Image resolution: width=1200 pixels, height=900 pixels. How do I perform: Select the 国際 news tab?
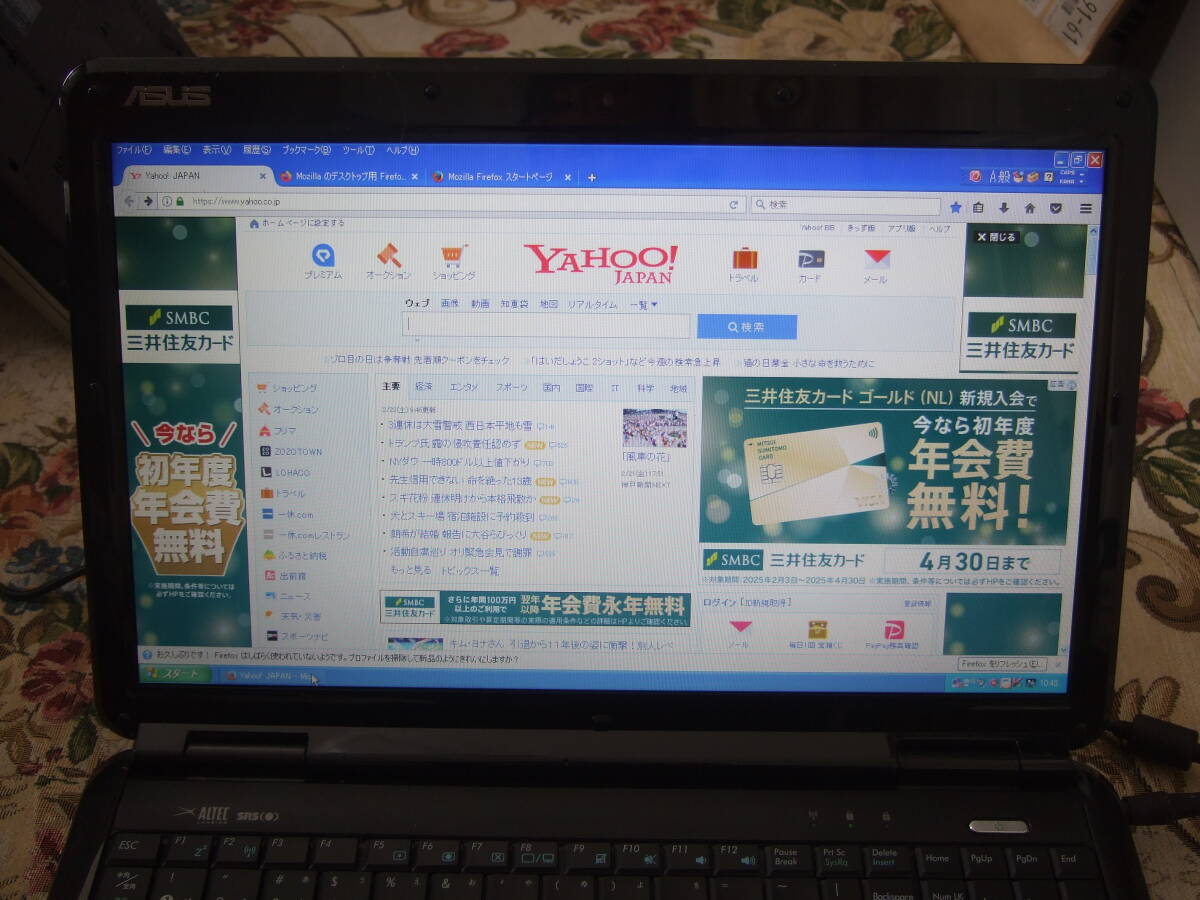pos(585,387)
